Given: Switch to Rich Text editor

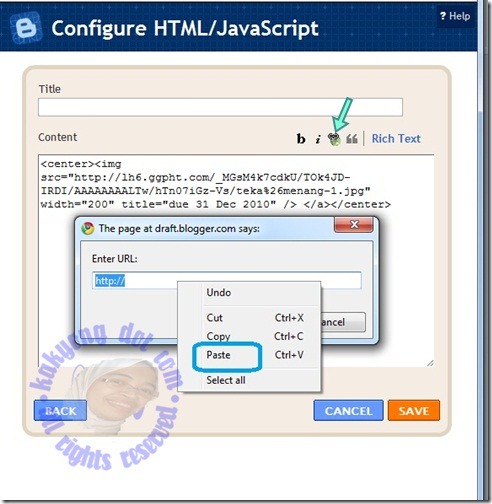Looking at the screenshot, I should (396, 139).
